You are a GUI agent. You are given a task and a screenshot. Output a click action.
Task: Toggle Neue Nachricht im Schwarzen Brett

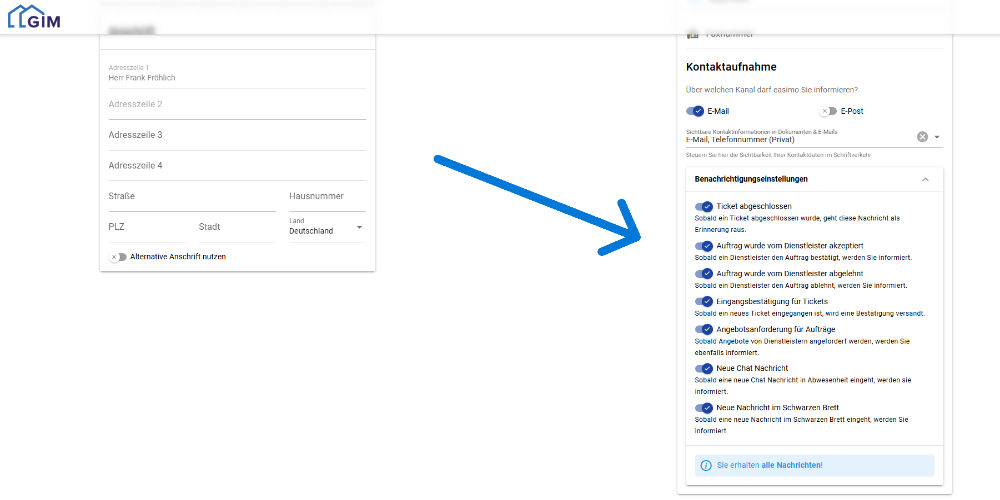704,408
